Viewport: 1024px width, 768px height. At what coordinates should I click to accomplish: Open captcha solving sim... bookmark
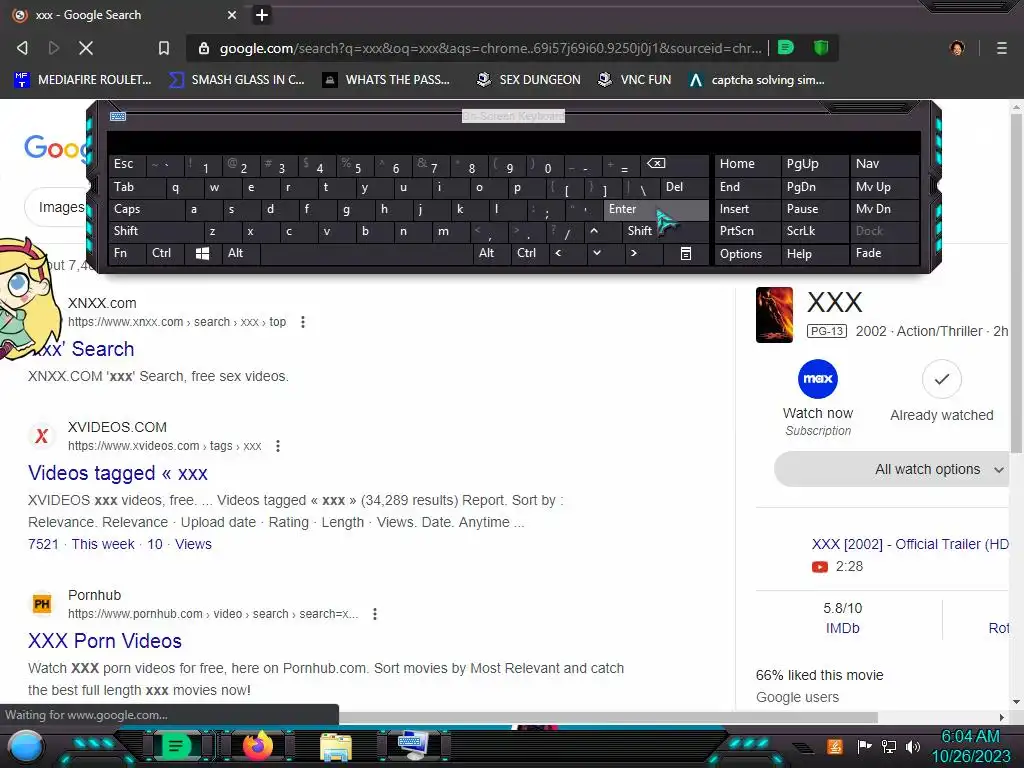coord(756,80)
